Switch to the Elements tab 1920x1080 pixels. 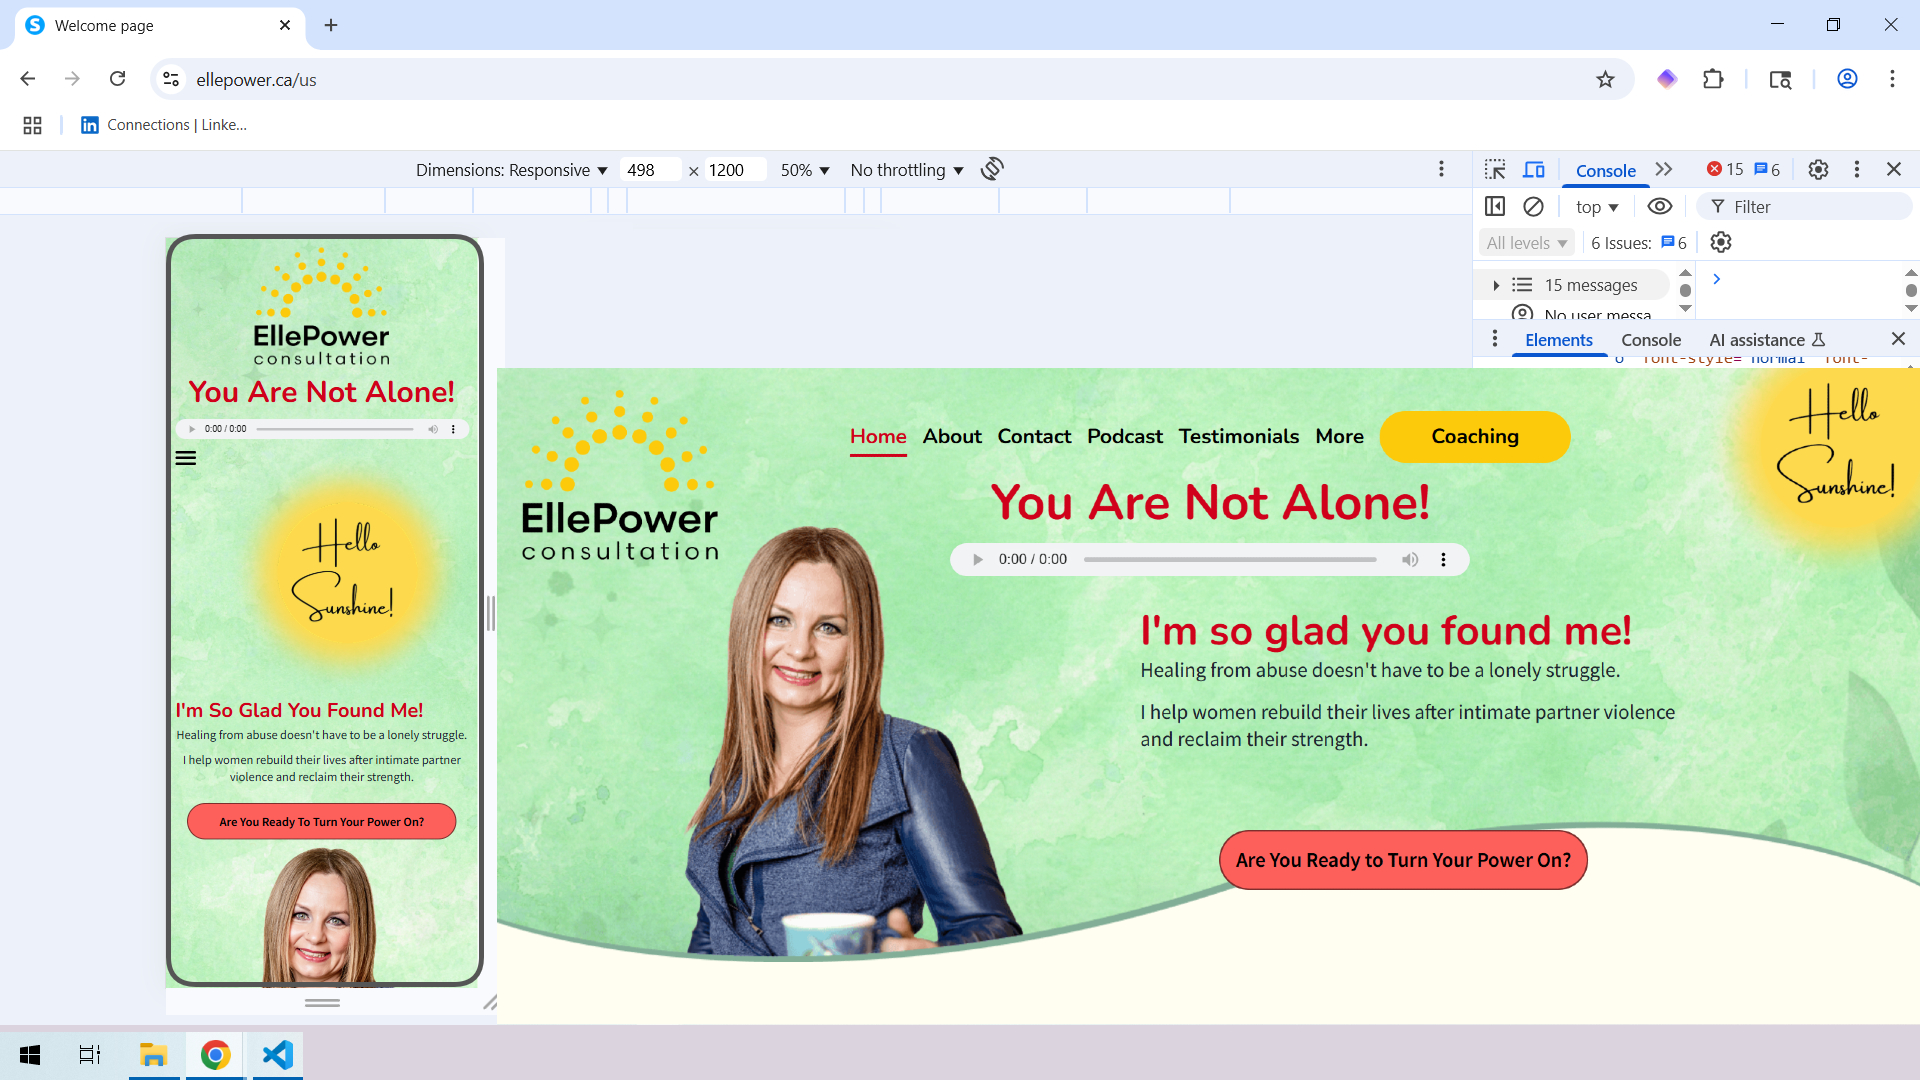(1558, 340)
